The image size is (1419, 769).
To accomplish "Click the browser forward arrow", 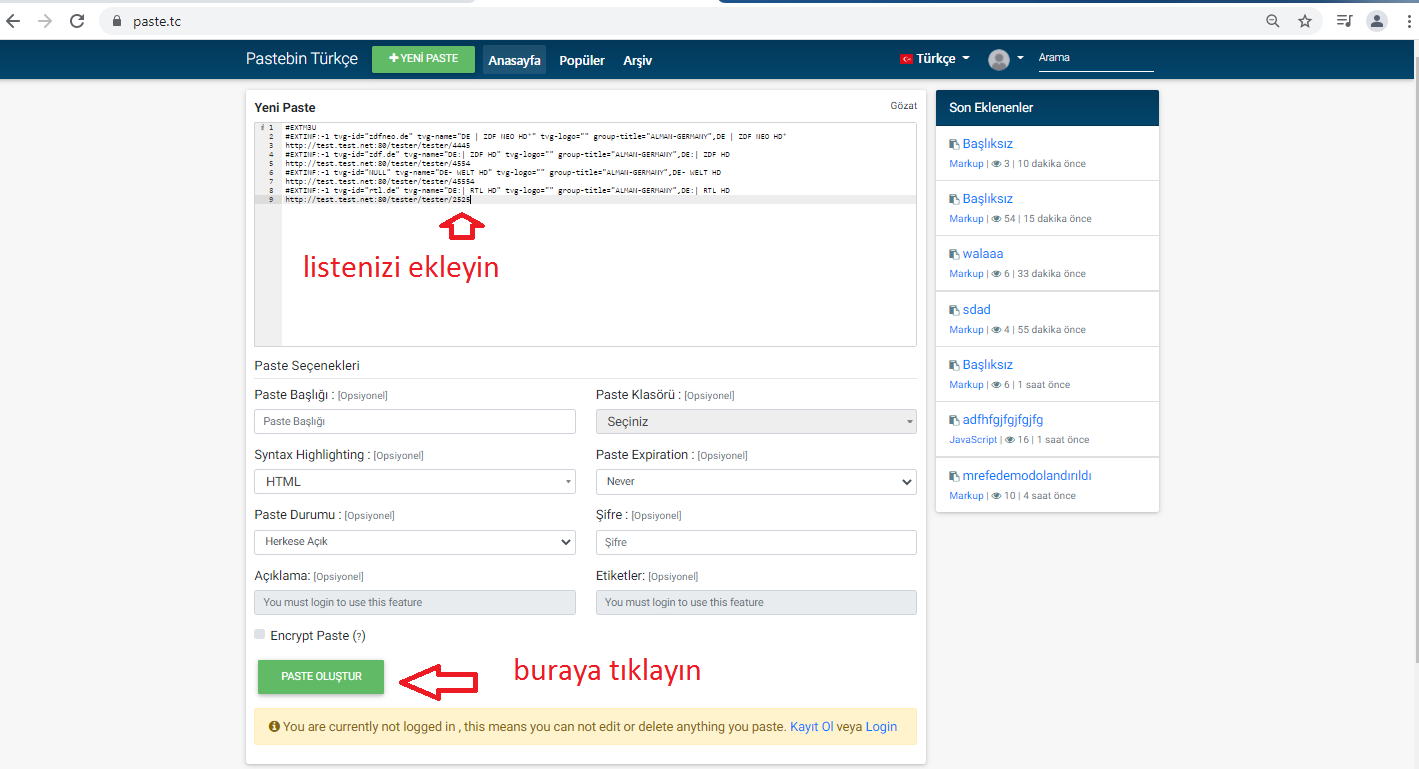I will 44,21.
